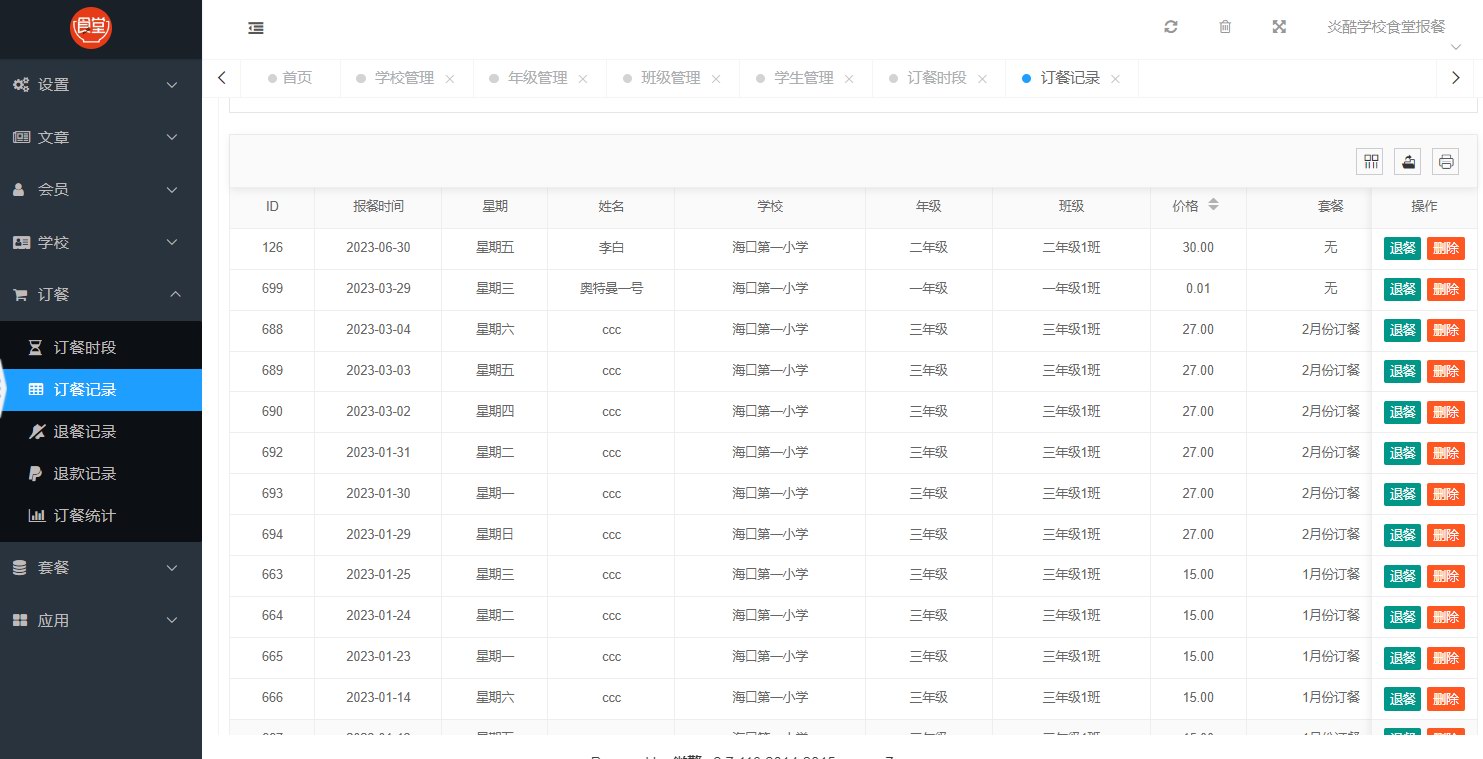The image size is (1483, 759).
Task: Collapse the 订餐 sidebar menu
Action: tap(101, 295)
